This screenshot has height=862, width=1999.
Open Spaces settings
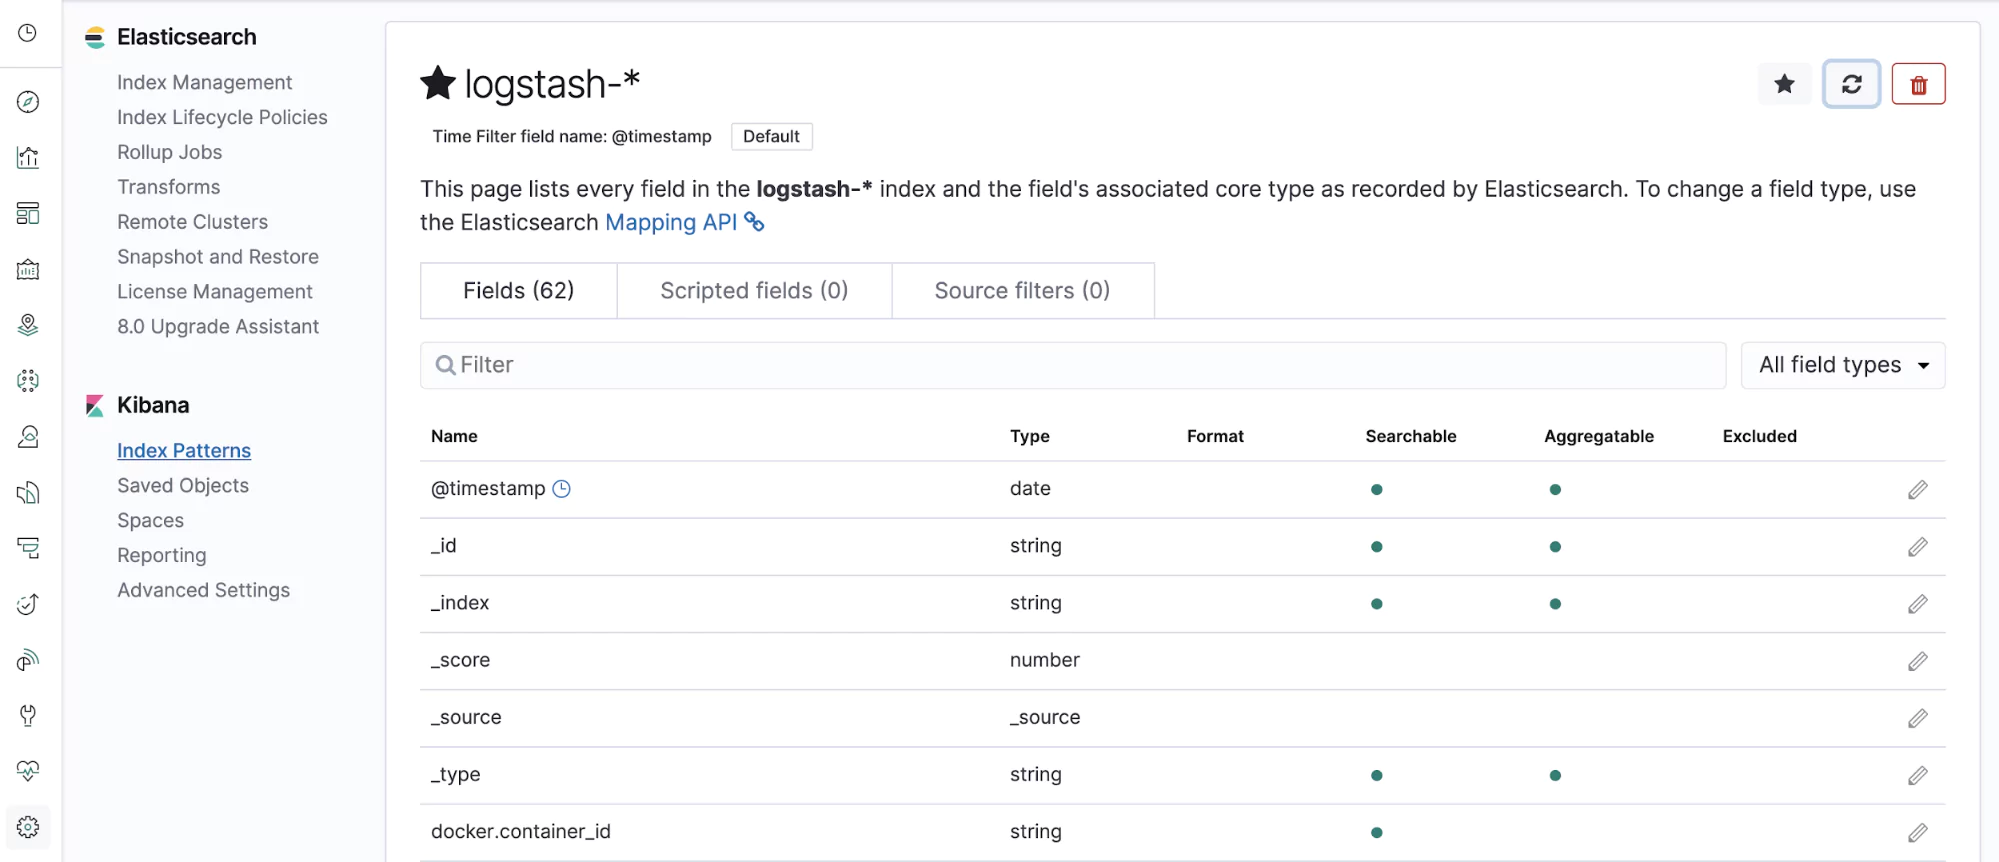150,521
